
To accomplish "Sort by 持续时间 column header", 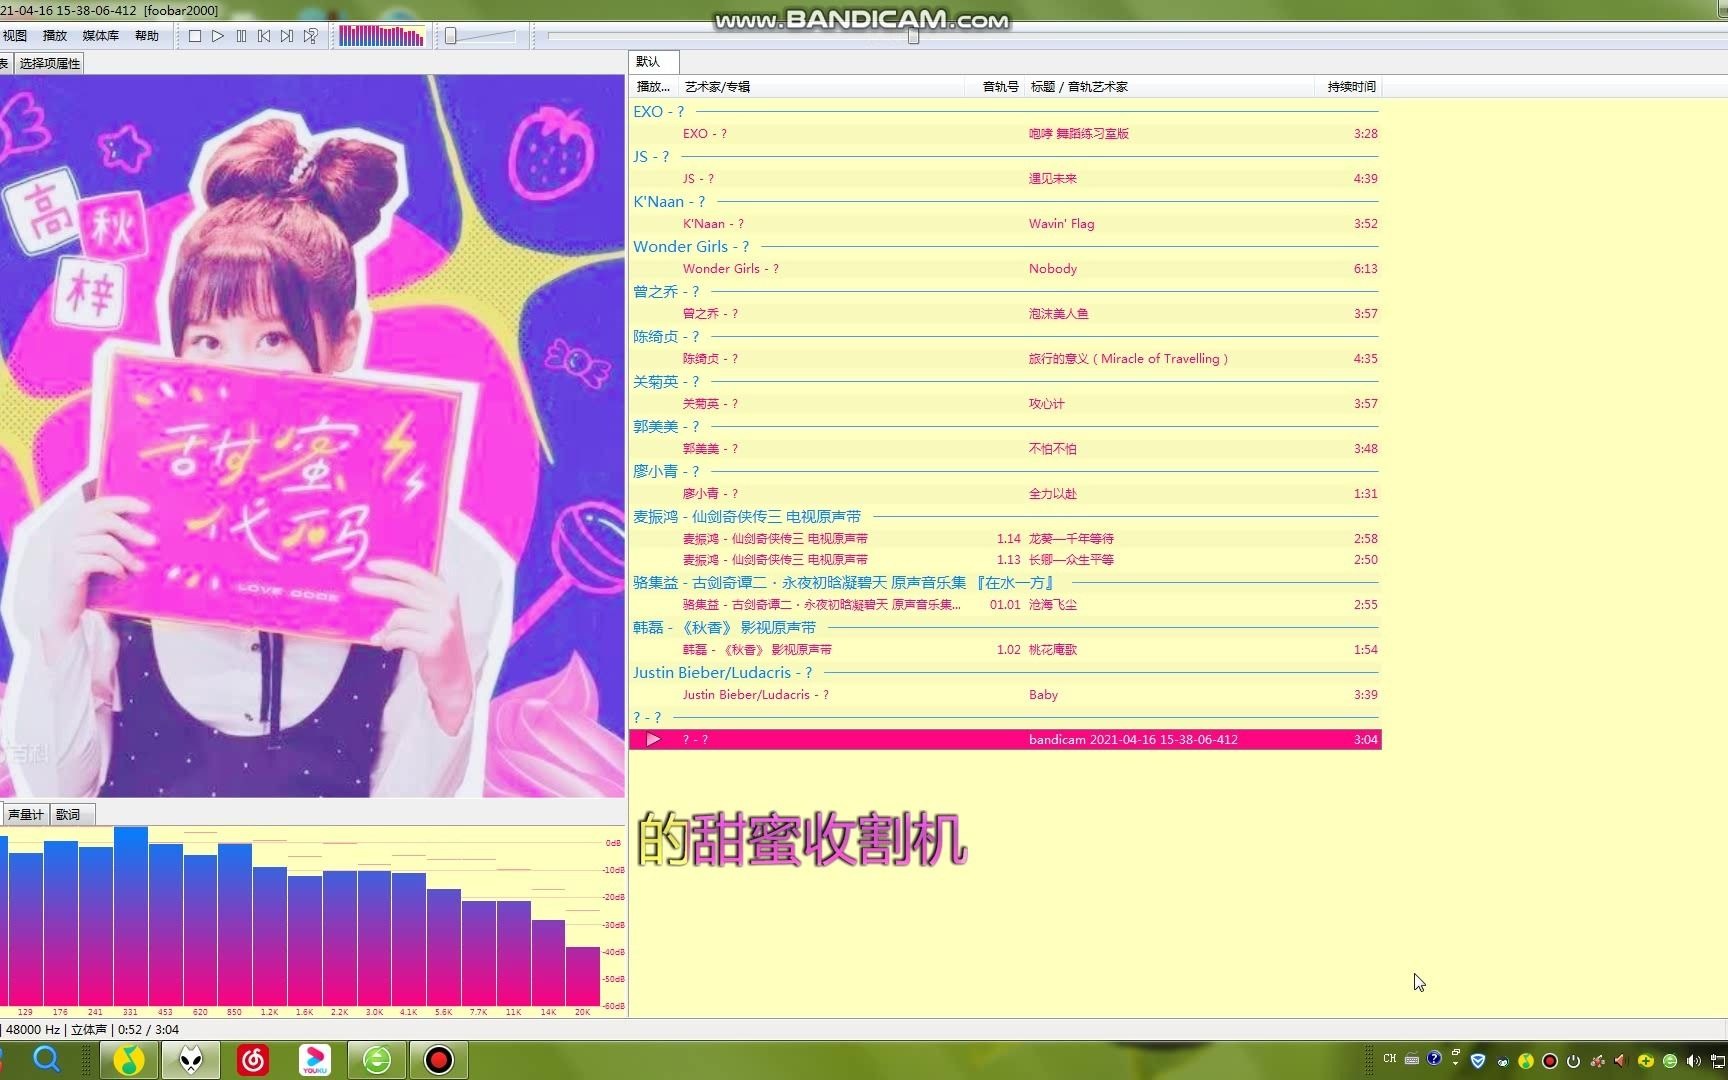I will 1347,87.
